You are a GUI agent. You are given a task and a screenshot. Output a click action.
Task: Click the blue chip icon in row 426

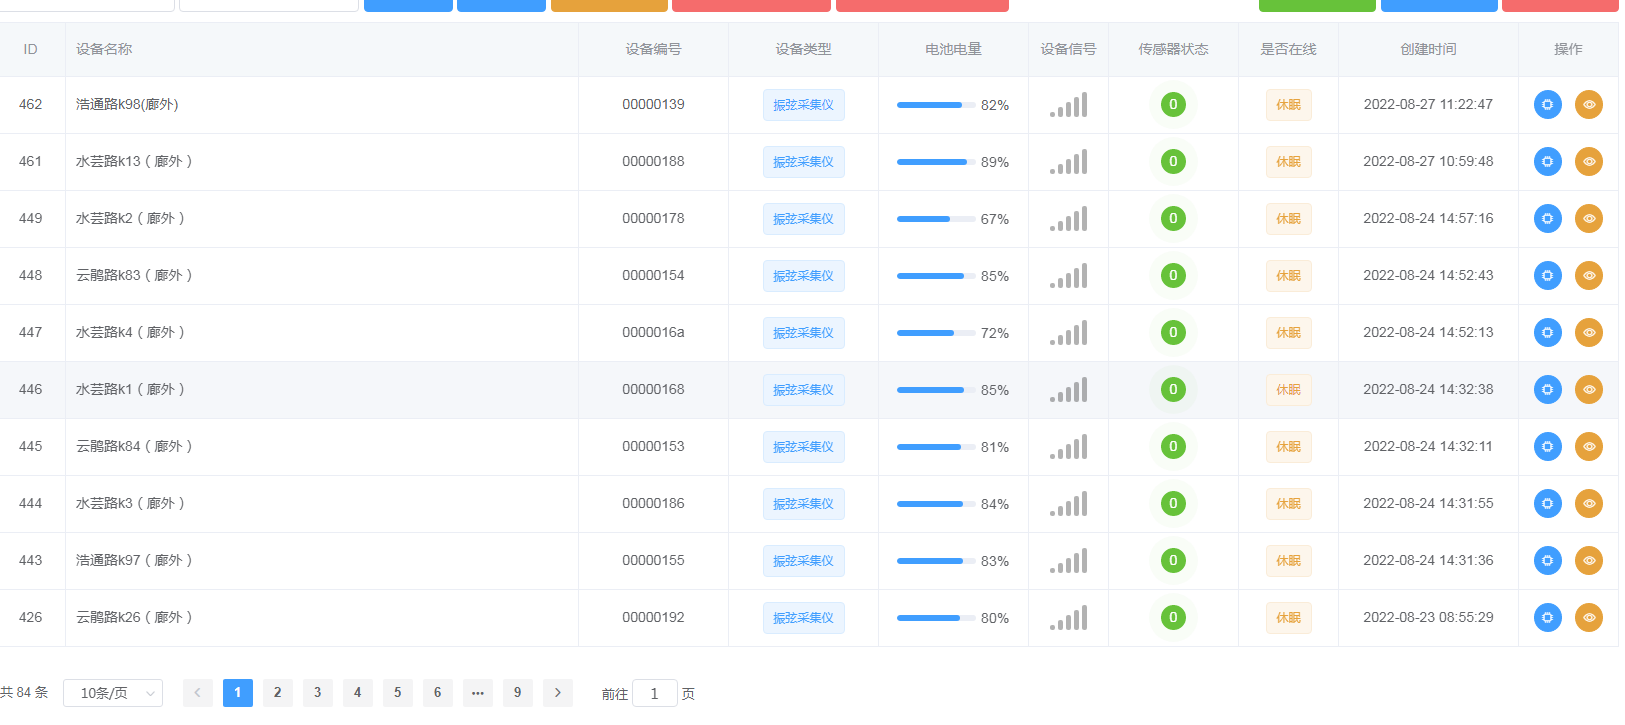click(1547, 618)
